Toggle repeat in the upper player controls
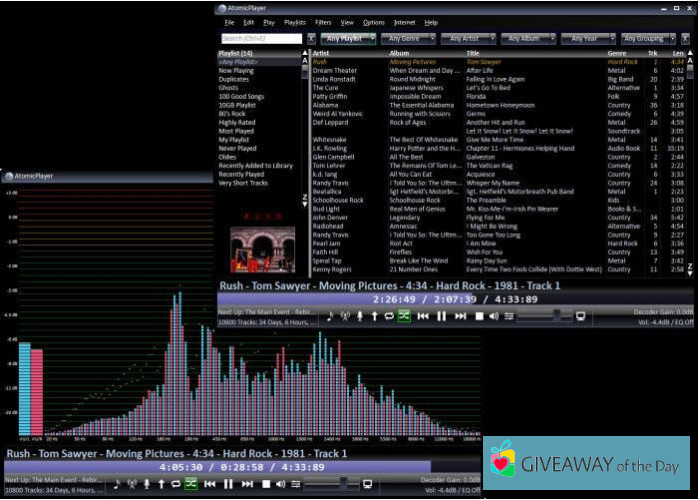Screen dimensions: 700x500 coord(389,315)
